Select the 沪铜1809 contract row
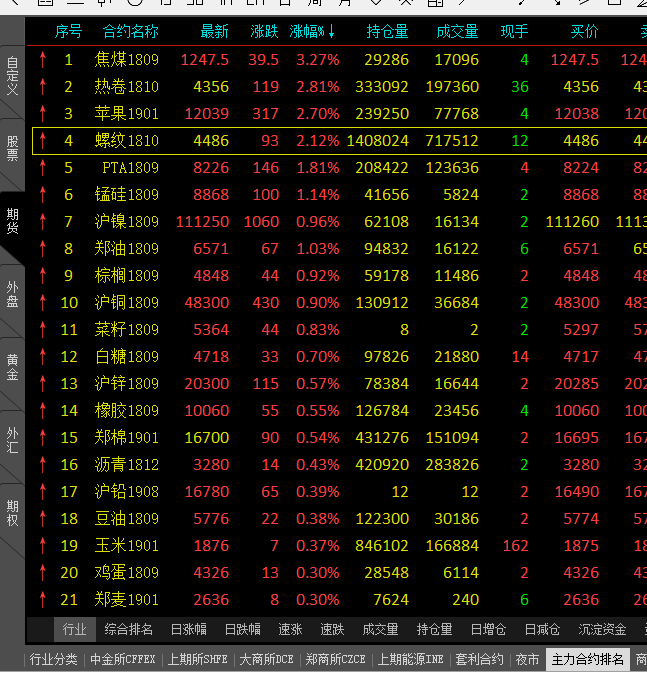Screen dimensions: 647x673 (x=339, y=303)
